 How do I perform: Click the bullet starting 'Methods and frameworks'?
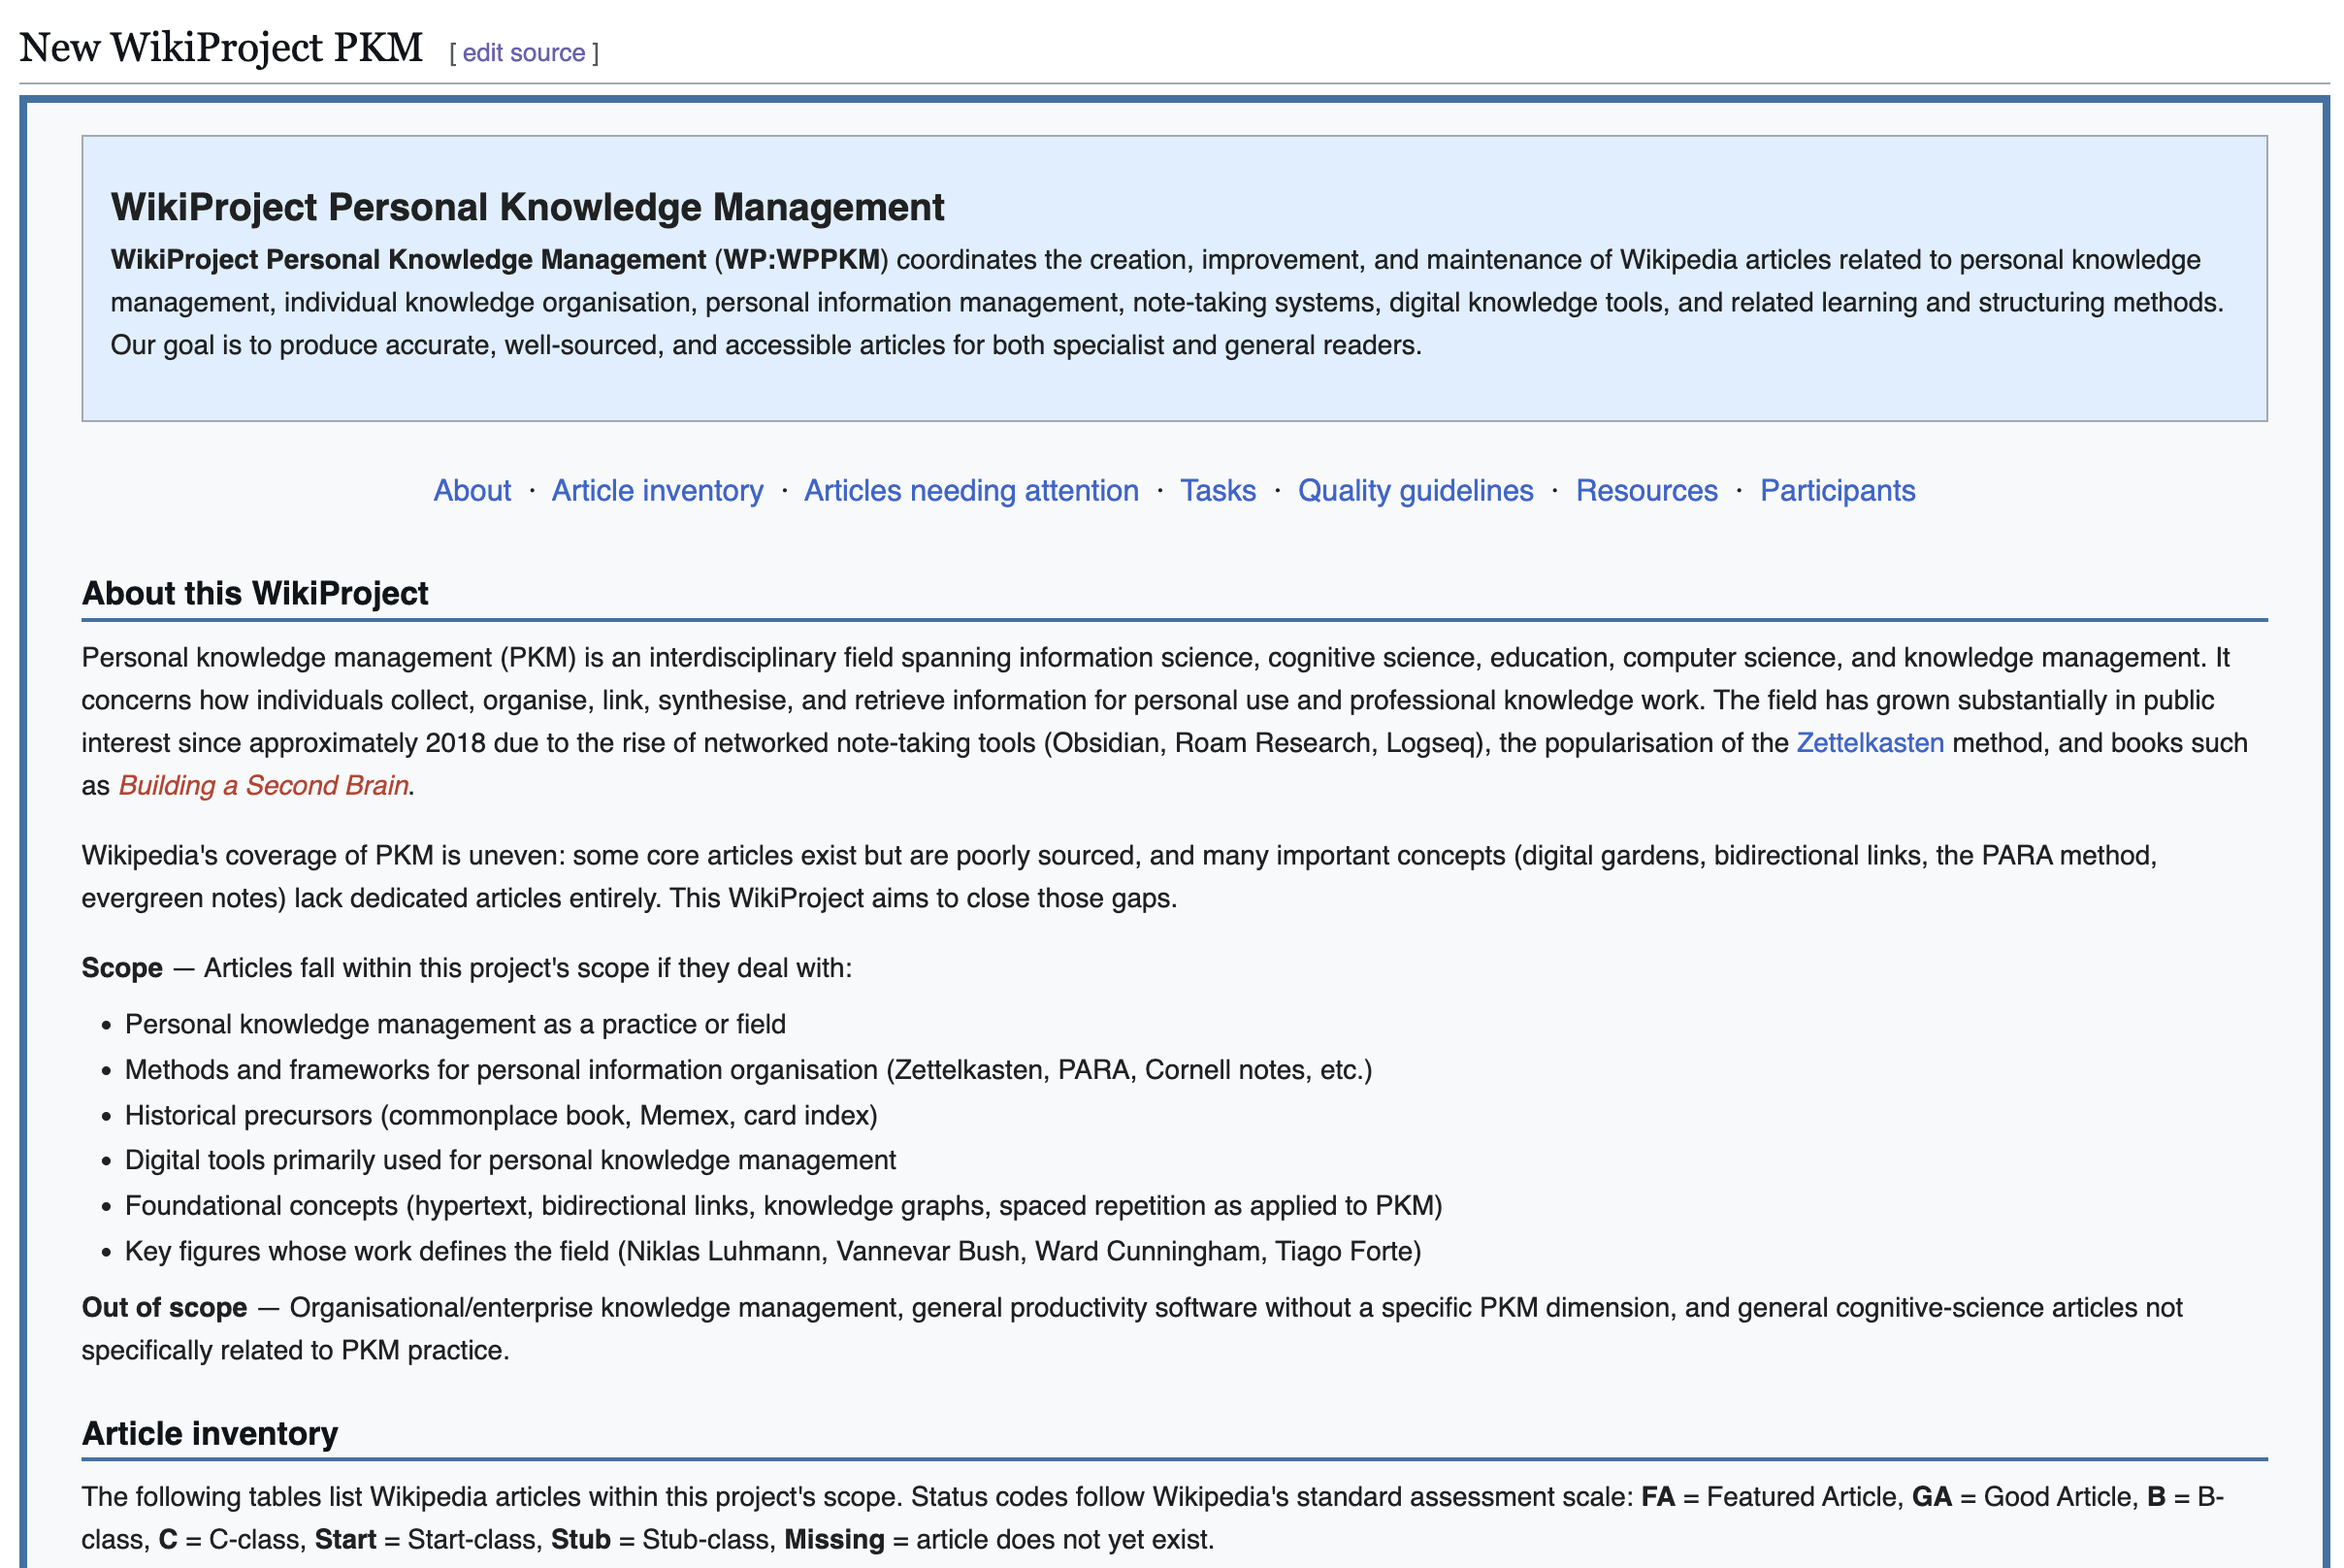click(748, 1070)
